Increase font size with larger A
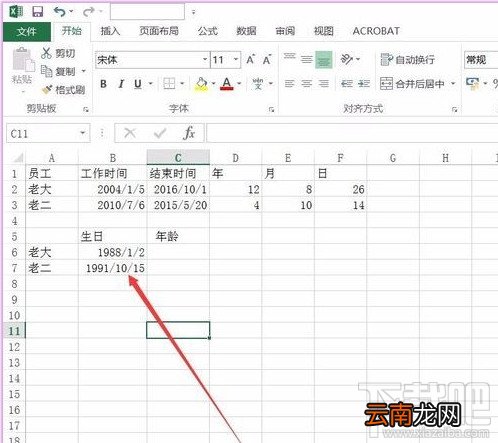 tap(250, 60)
